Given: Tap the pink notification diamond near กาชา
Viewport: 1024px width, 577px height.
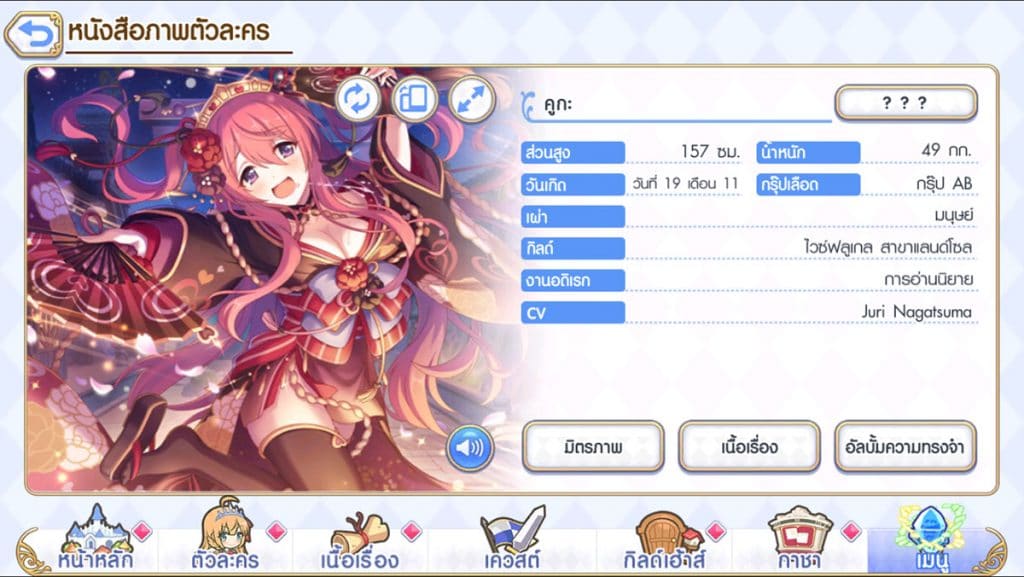Looking at the screenshot, I should [850, 532].
